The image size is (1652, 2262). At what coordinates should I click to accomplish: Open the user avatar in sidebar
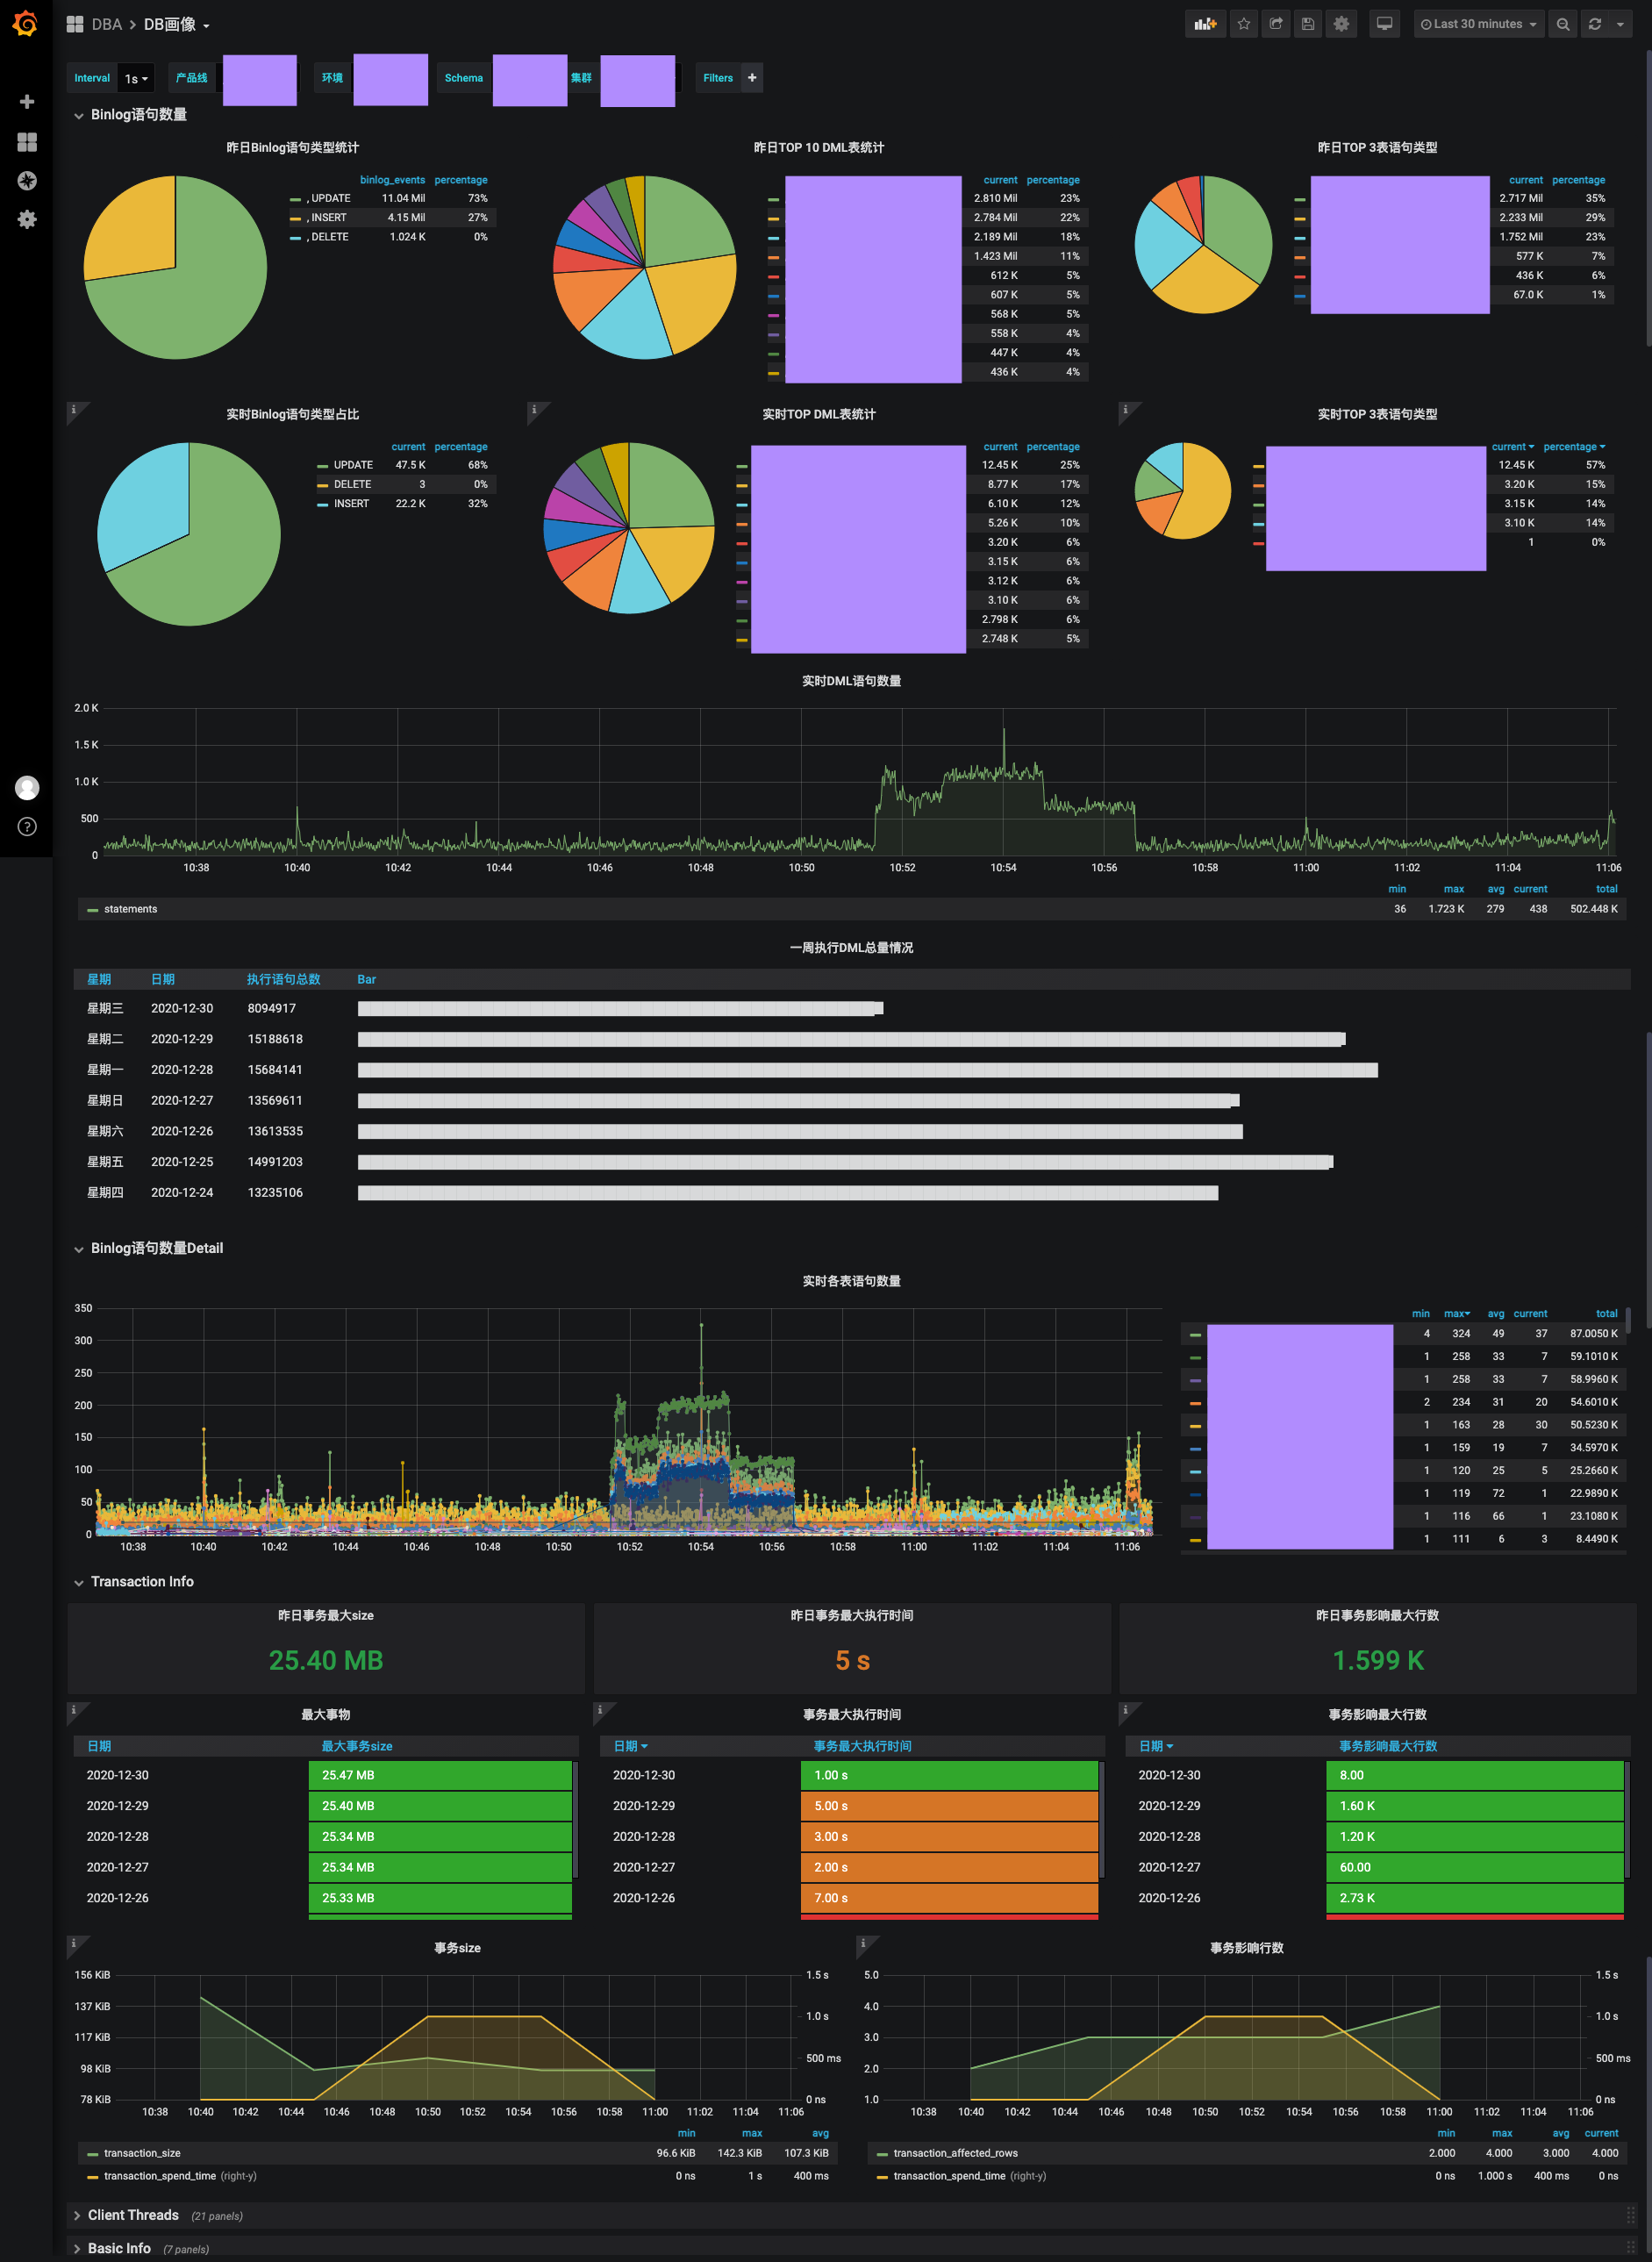pos(27,788)
